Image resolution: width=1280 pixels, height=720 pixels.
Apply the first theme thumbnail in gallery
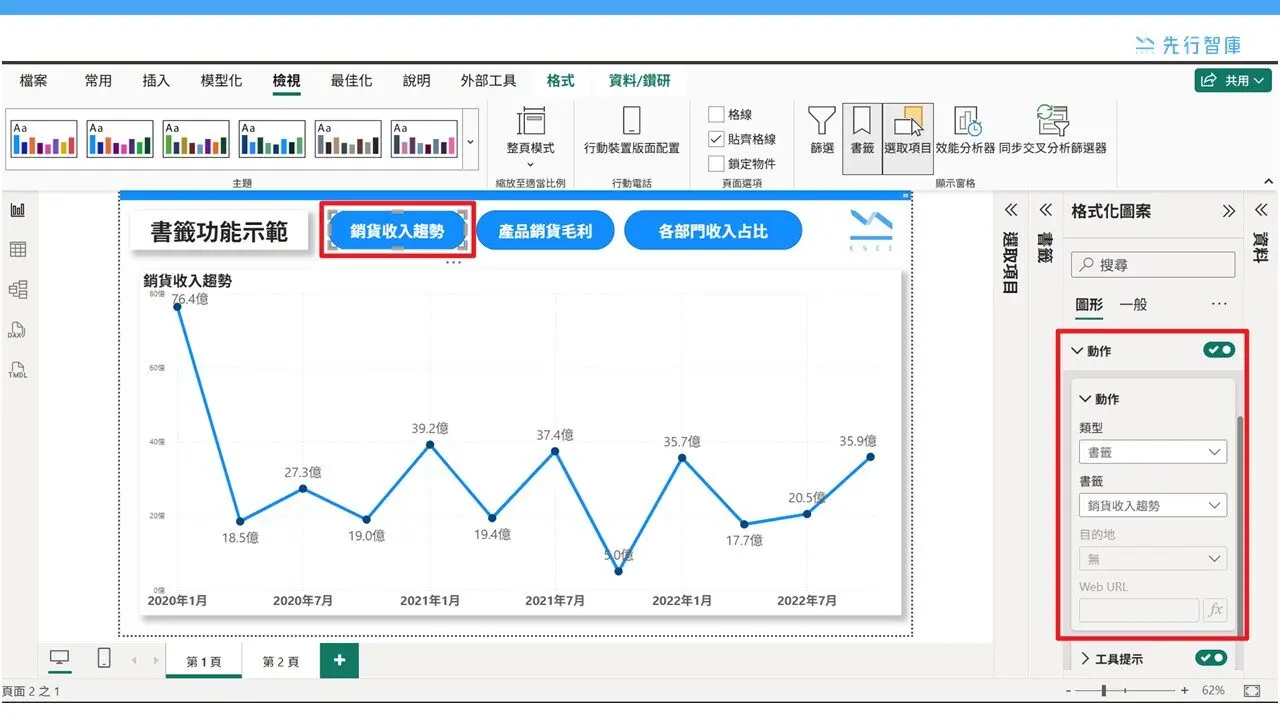click(x=44, y=139)
